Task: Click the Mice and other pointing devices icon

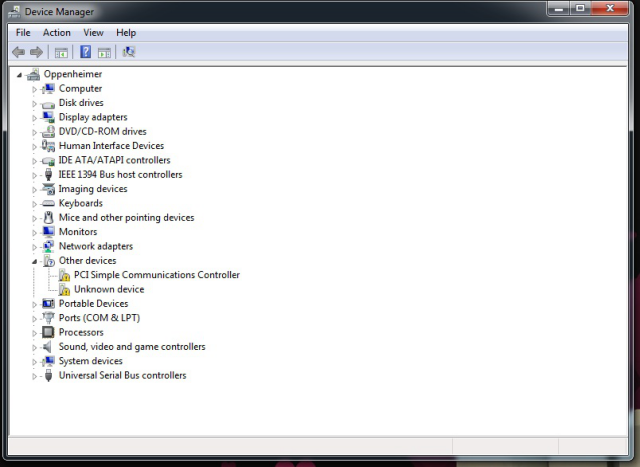Action: [x=48, y=218]
